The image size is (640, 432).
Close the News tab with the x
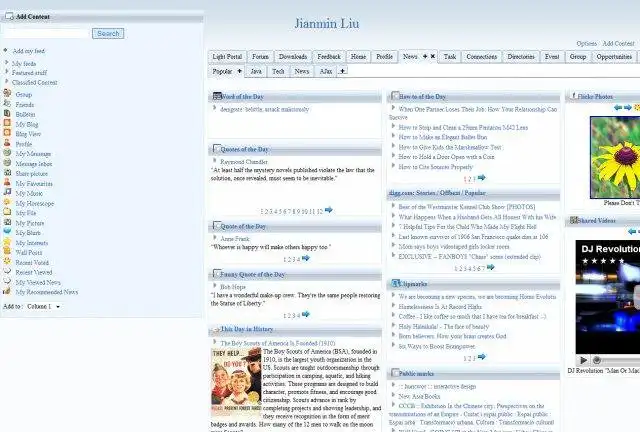pyautogui.click(x=433, y=56)
